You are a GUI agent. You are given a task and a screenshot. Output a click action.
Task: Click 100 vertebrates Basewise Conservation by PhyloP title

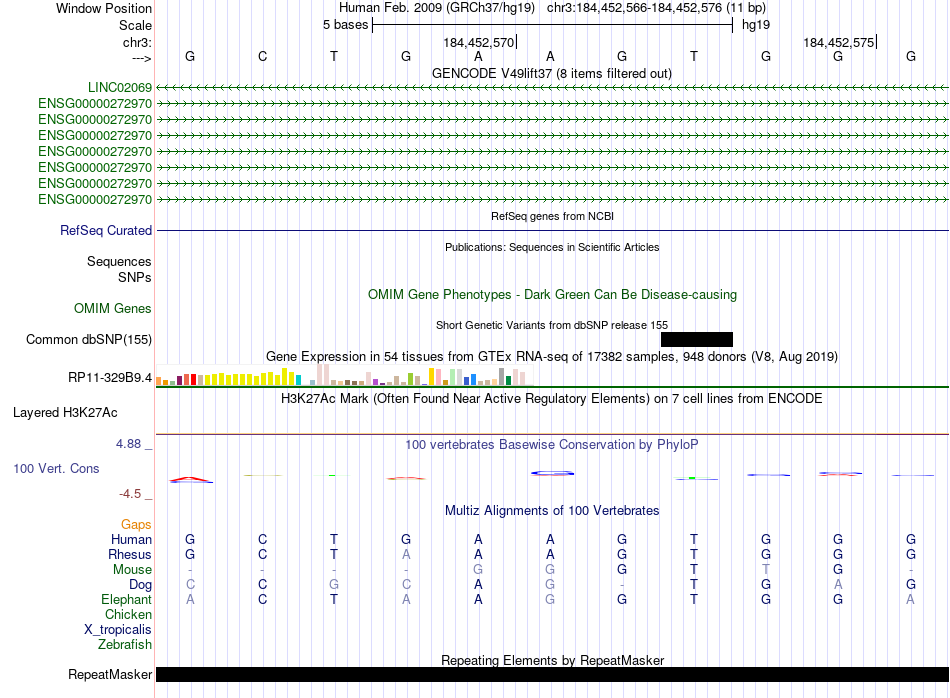[x=552, y=445]
